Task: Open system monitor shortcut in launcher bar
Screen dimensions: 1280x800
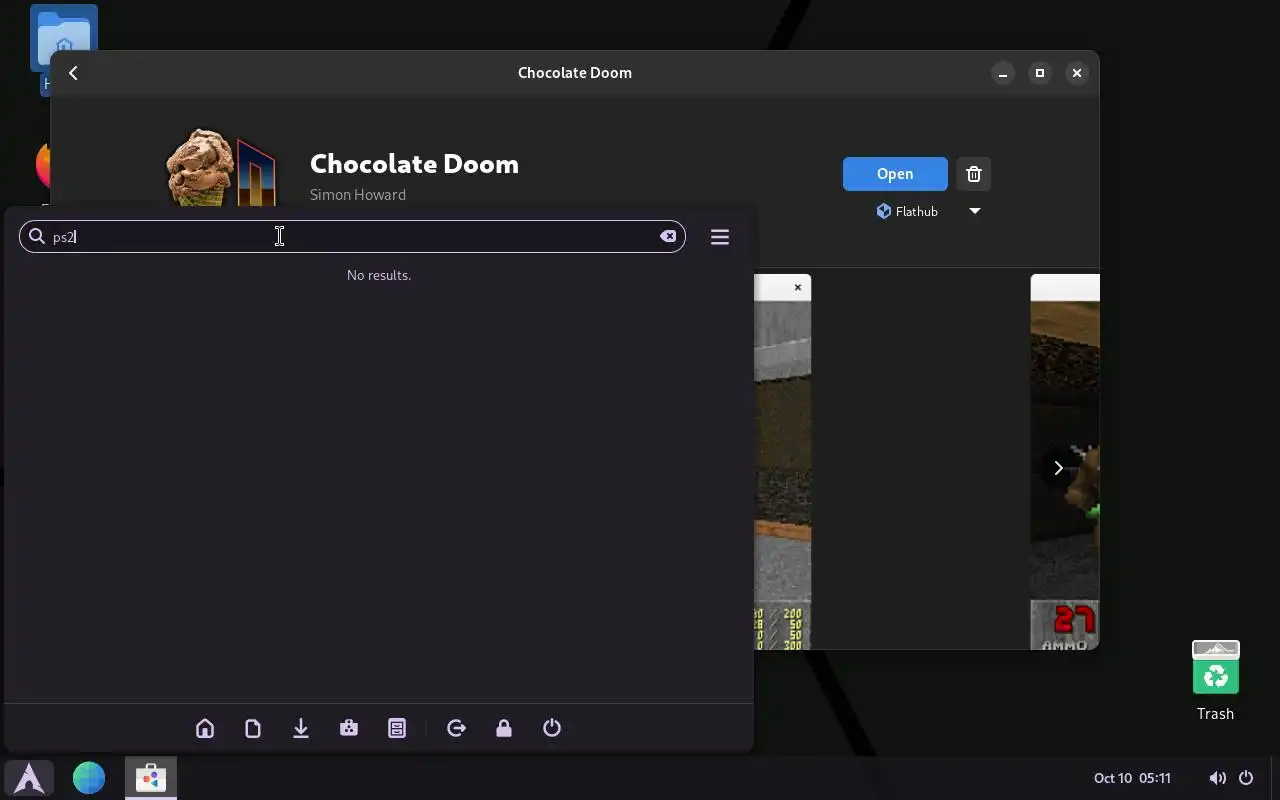Action: click(397, 728)
